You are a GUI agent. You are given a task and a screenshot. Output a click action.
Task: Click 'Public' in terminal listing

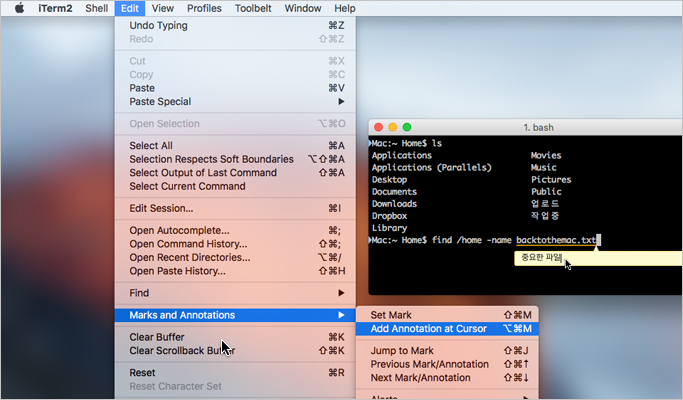[546, 192]
